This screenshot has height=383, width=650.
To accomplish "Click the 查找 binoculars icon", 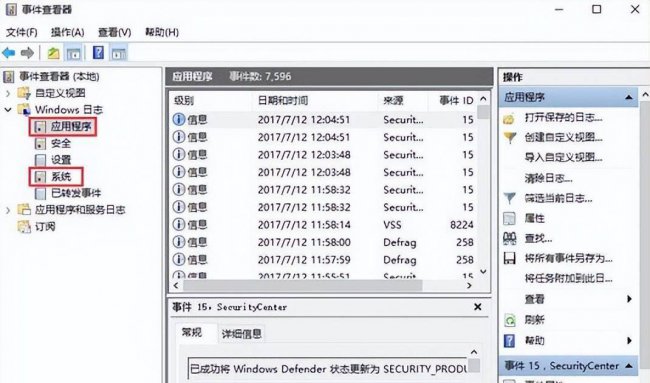I will (509, 238).
